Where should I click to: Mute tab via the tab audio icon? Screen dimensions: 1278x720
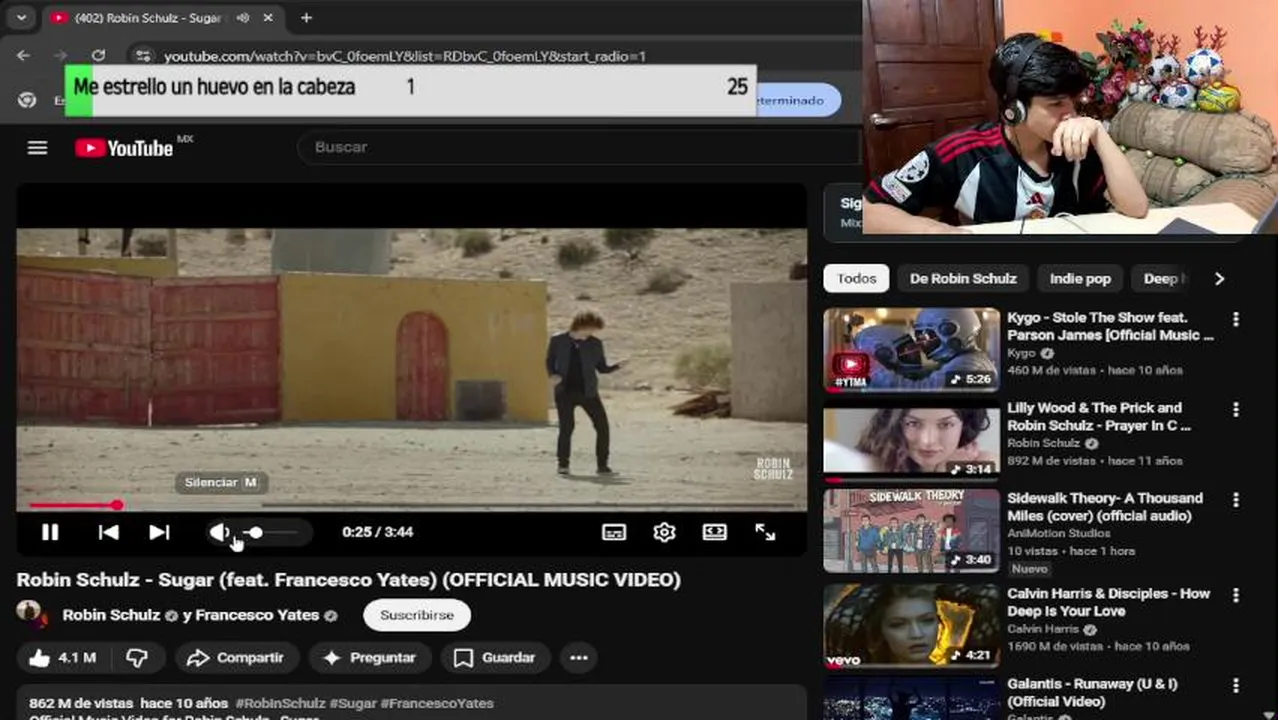point(243,18)
